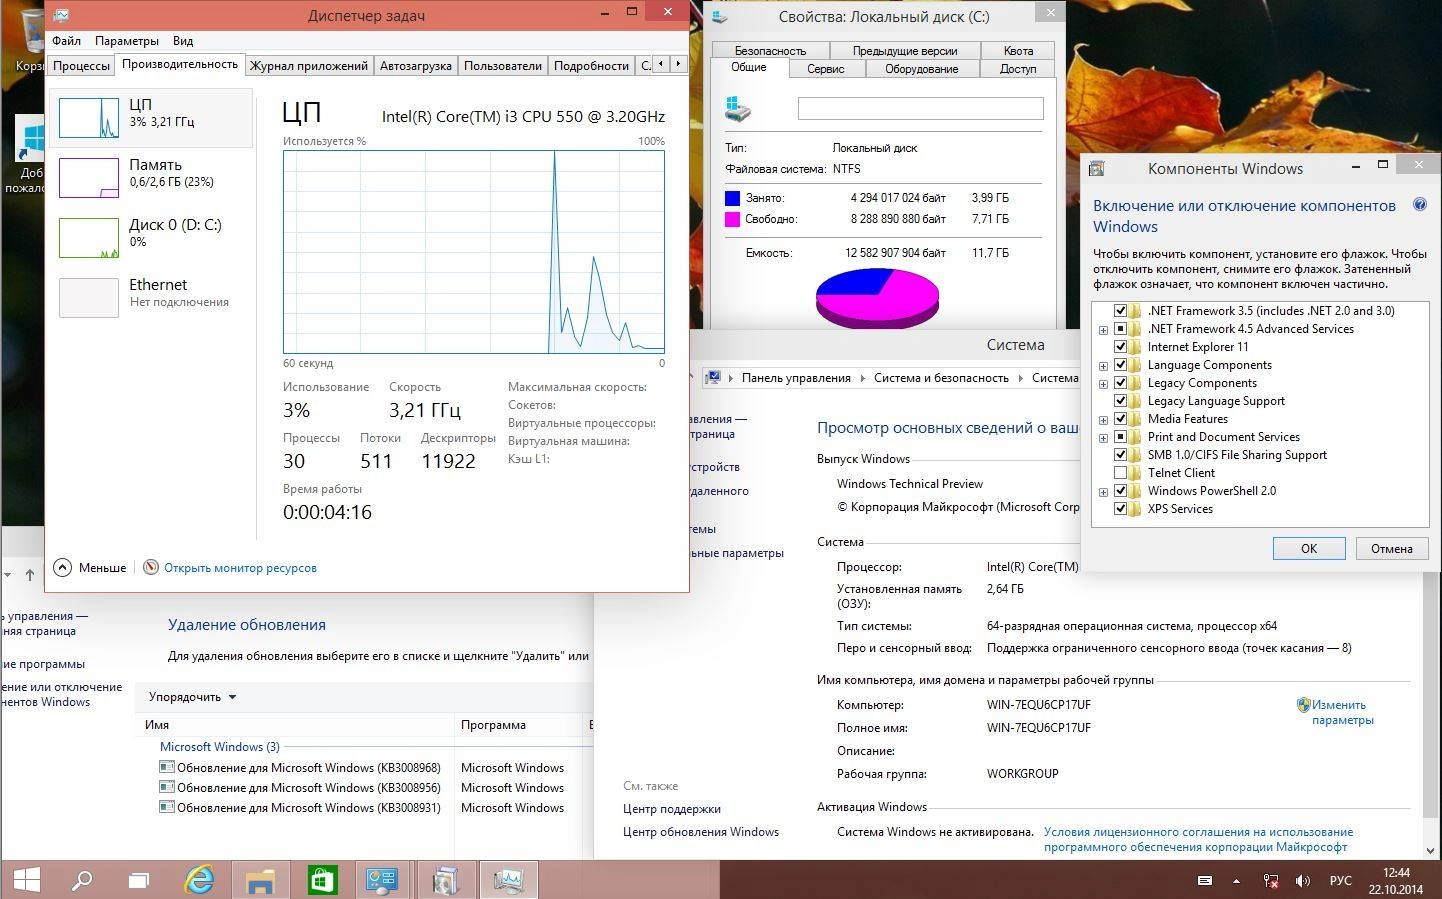This screenshot has height=899, width=1442.
Task: Open the touch keyboard tray icon
Action: click(x=1205, y=881)
